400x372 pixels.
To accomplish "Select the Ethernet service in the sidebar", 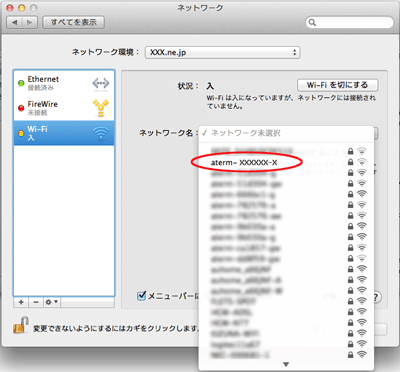I will click(64, 83).
